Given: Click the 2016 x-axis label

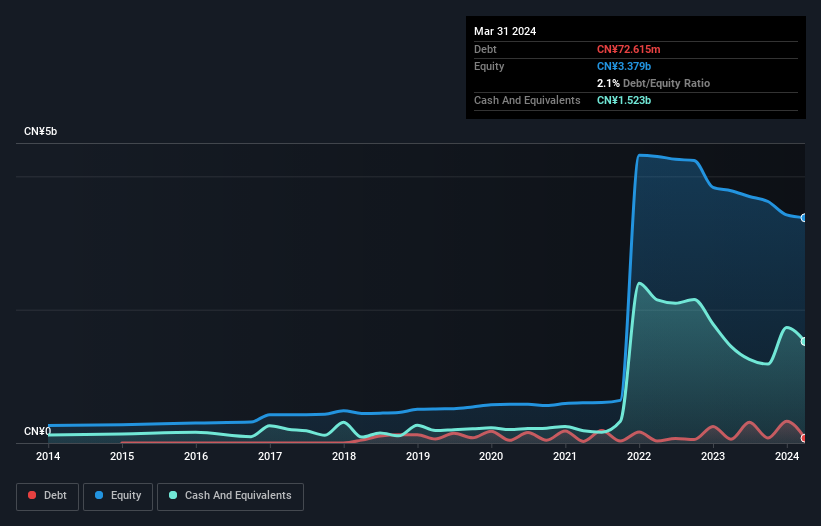Looking at the screenshot, I should click(196, 456).
